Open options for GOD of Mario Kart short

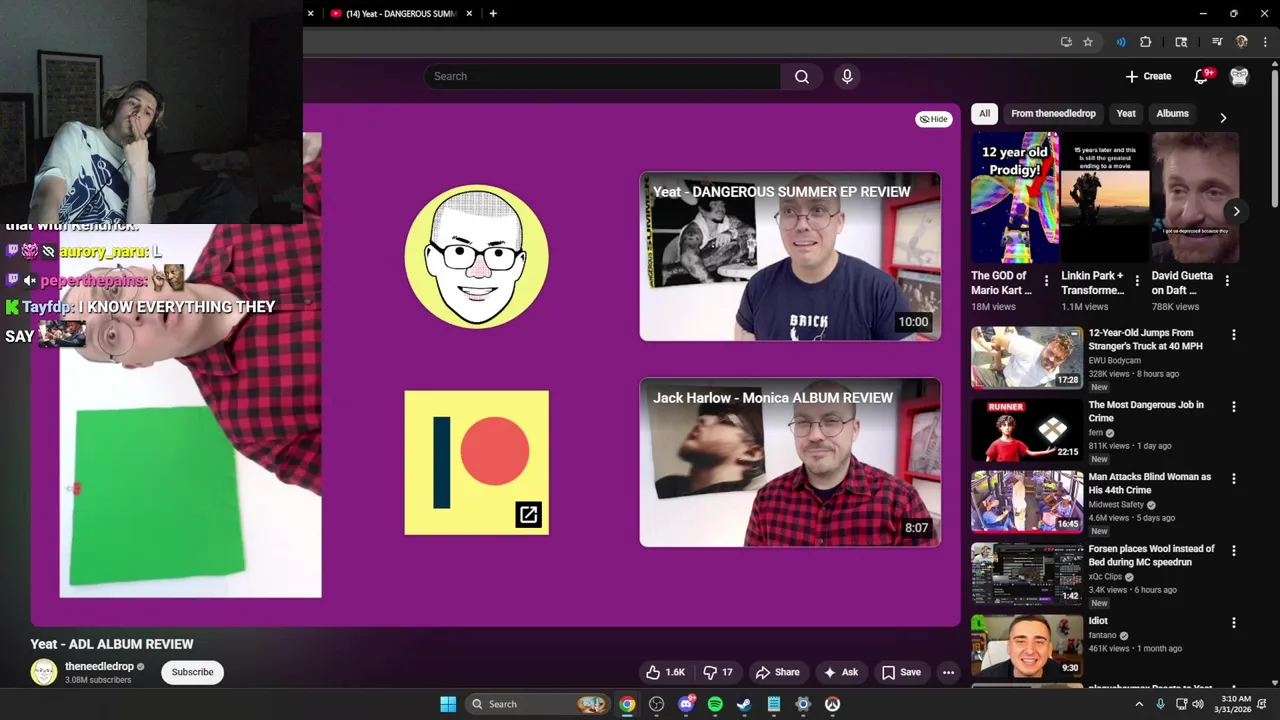(1047, 282)
